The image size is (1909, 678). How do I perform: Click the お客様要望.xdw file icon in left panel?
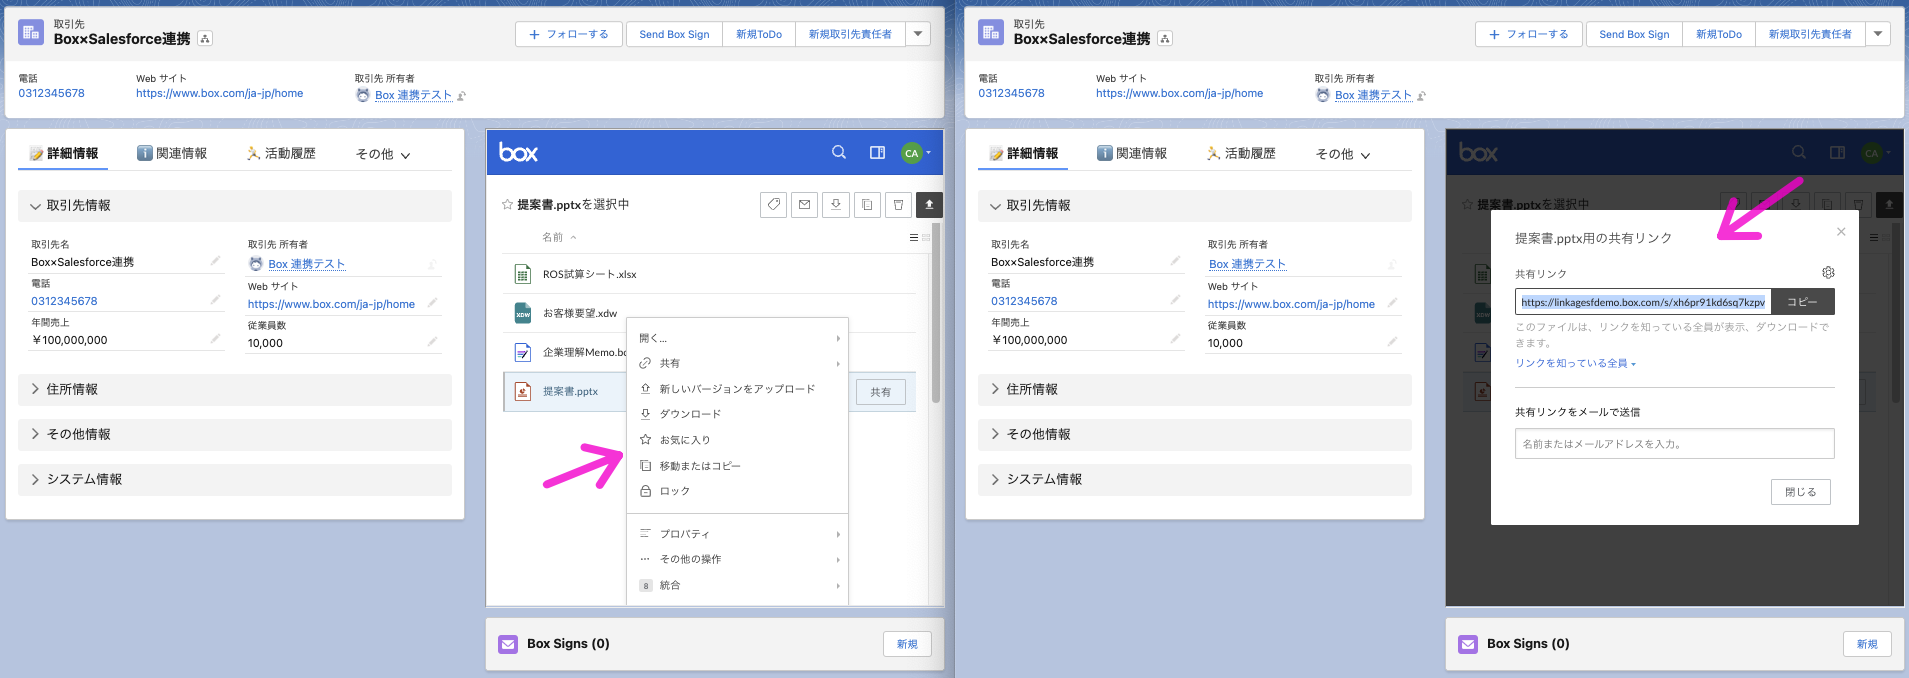click(522, 313)
